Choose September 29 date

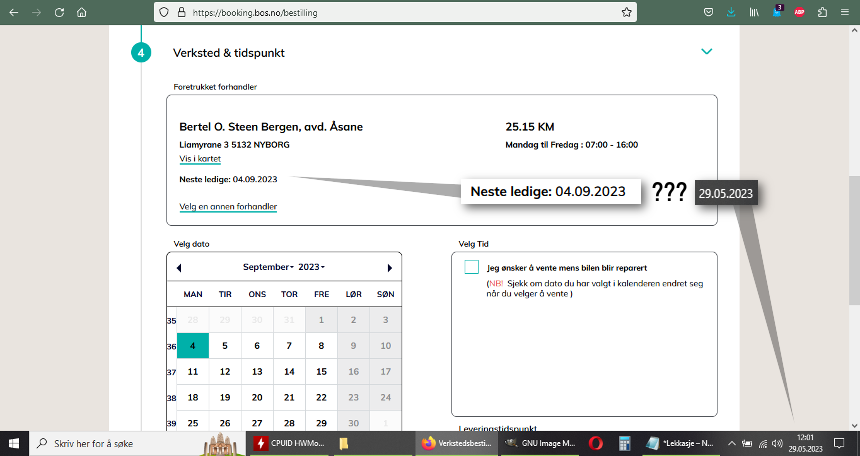[321, 423]
